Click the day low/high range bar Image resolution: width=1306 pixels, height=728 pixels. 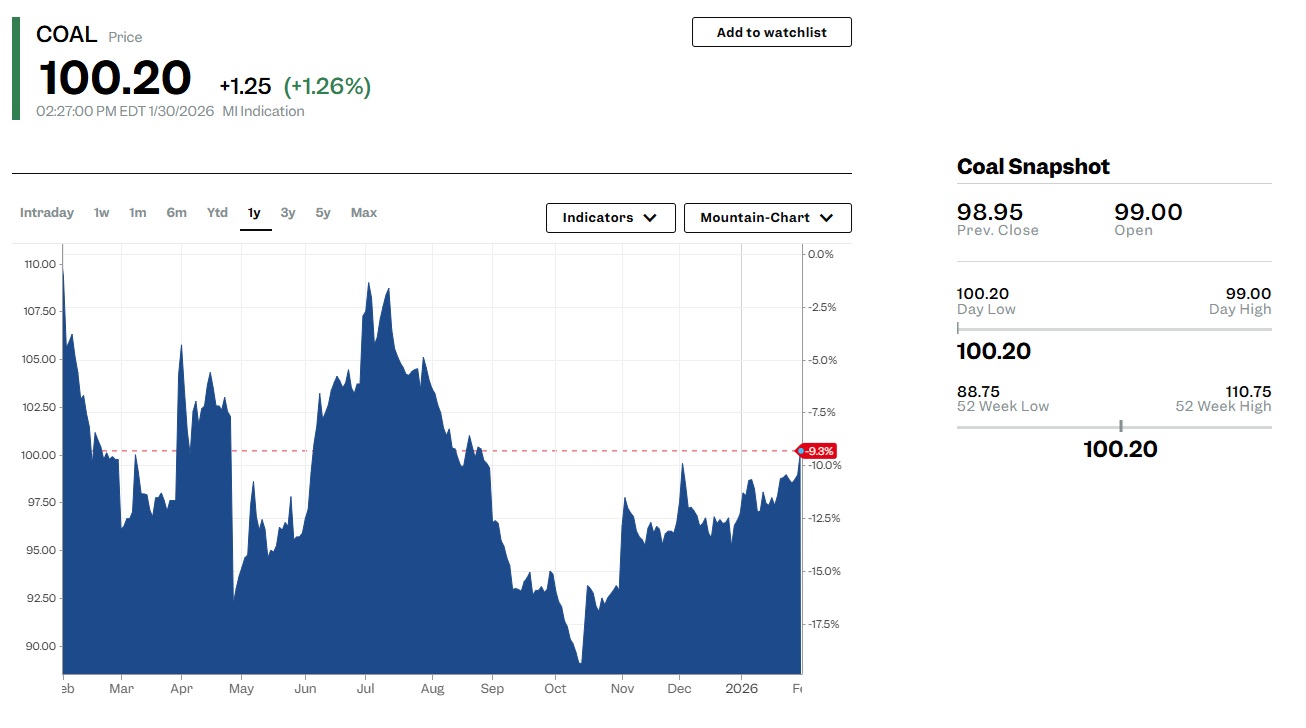[1114, 329]
